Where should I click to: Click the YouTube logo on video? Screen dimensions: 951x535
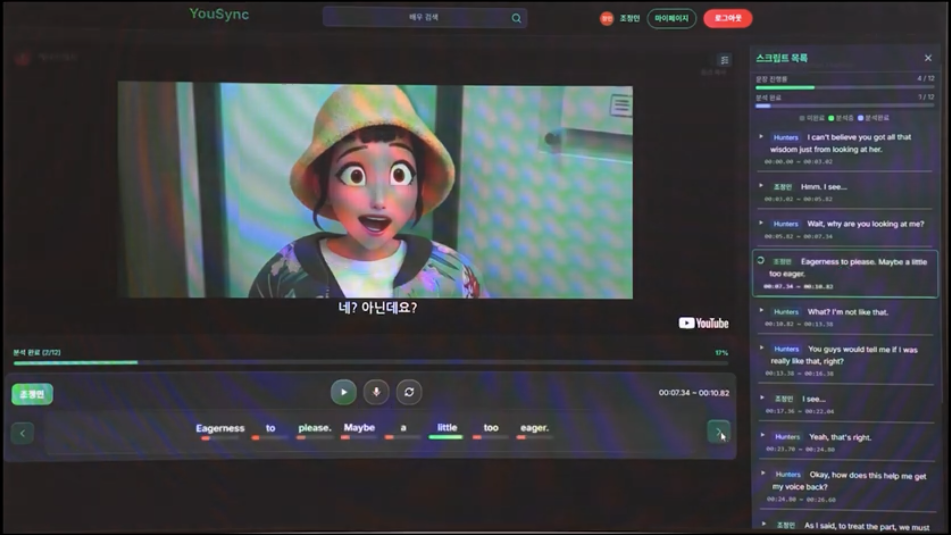click(704, 323)
